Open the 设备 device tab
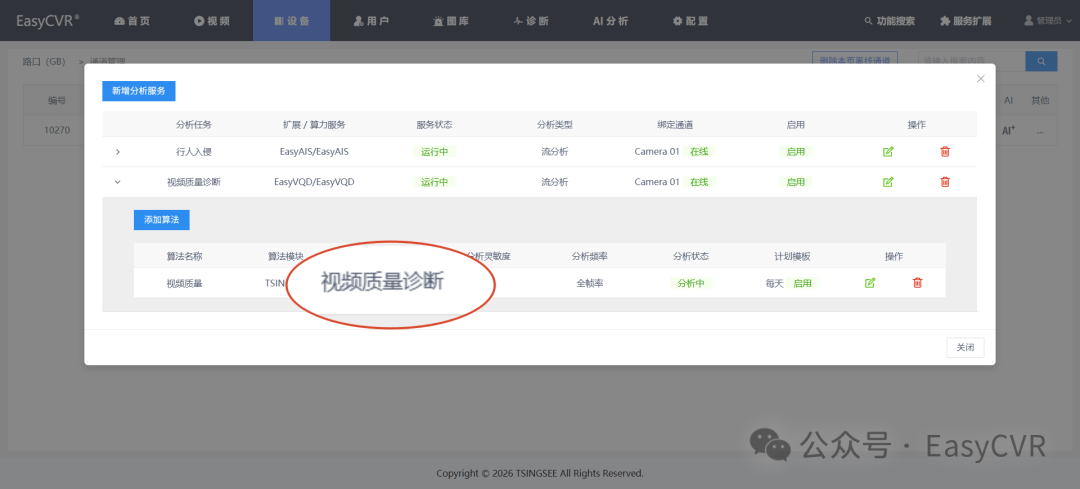This screenshot has width=1080, height=489. (291, 21)
